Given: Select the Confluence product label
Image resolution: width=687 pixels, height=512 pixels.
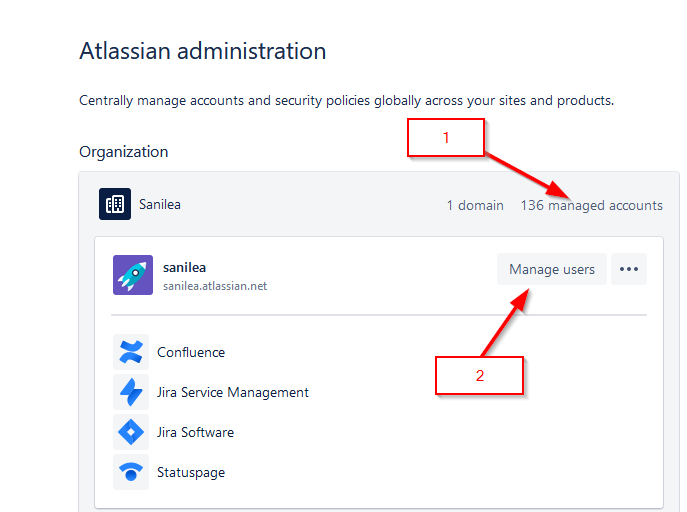Looking at the screenshot, I should click(x=191, y=353).
